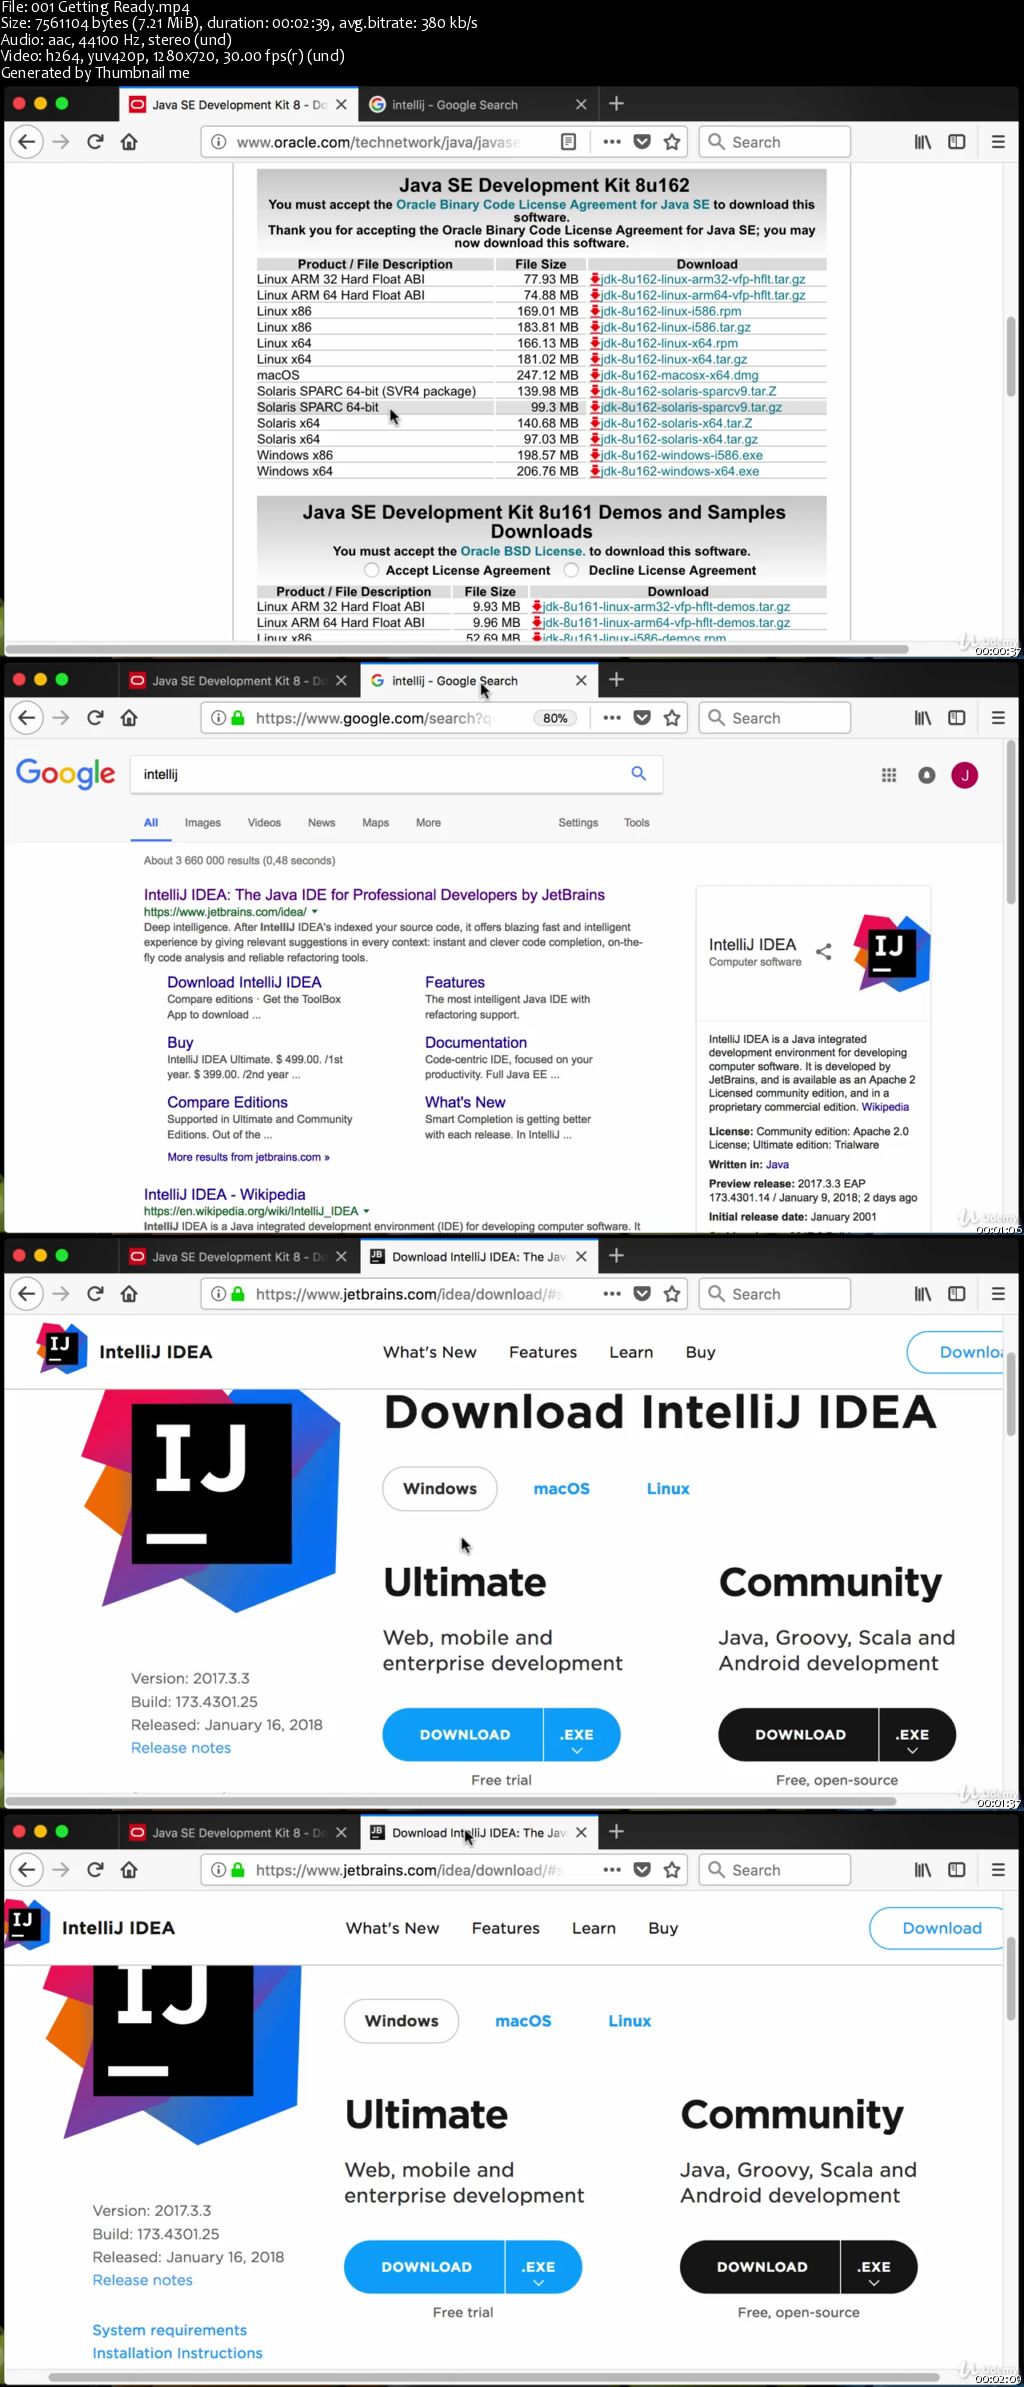The height and width of the screenshot is (2387, 1024).
Task: Select Windows OS toggle in upper JetBrains window
Action: click(440, 1488)
